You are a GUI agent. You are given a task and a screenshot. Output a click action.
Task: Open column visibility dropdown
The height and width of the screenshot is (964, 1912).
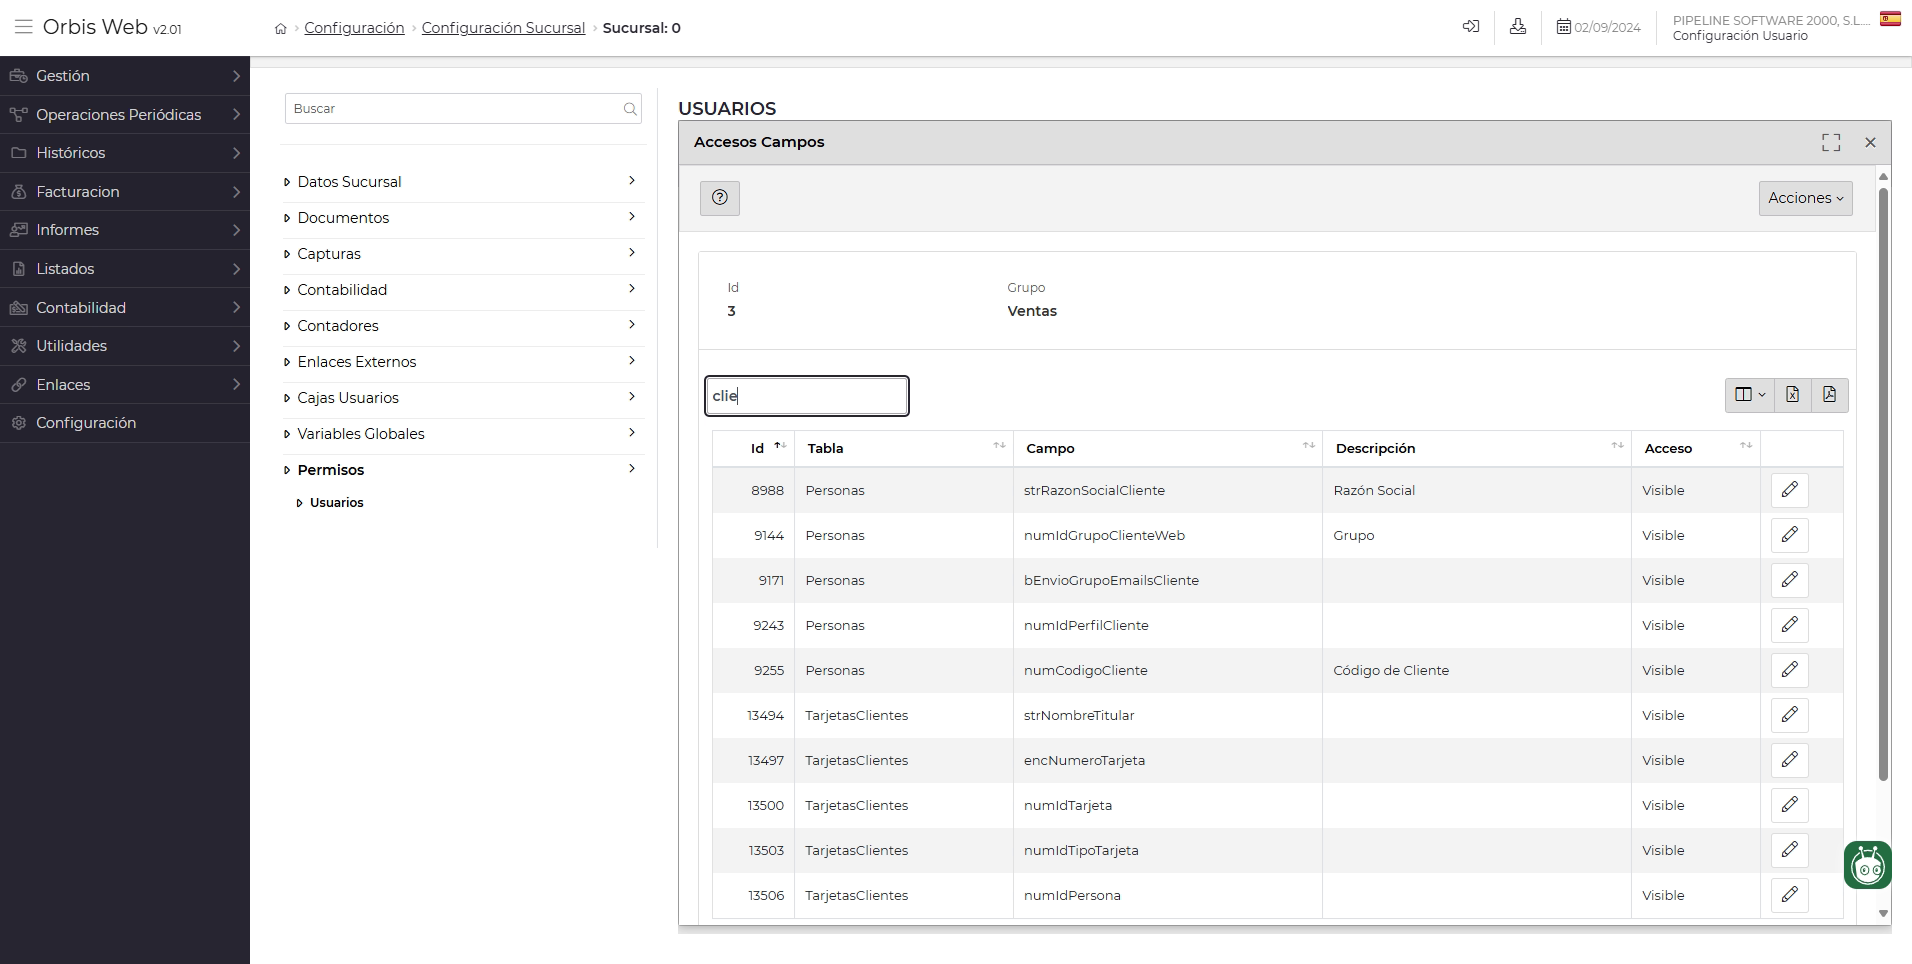1749,395
